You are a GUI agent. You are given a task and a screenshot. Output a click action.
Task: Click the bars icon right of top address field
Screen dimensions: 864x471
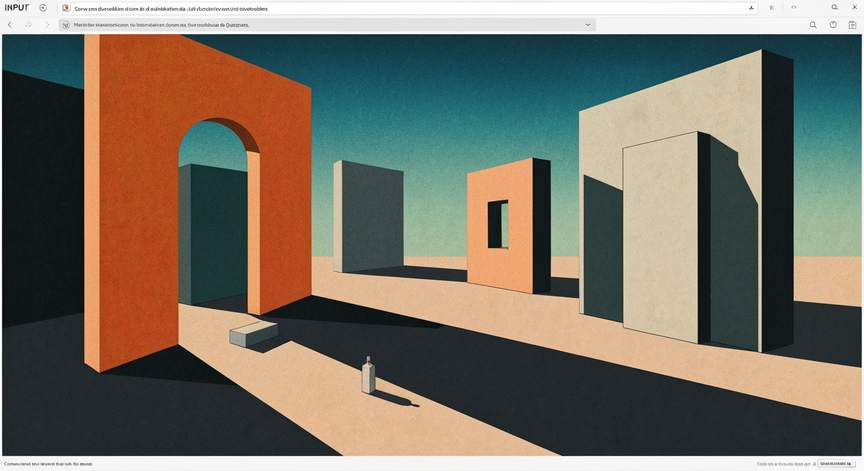[x=772, y=8]
